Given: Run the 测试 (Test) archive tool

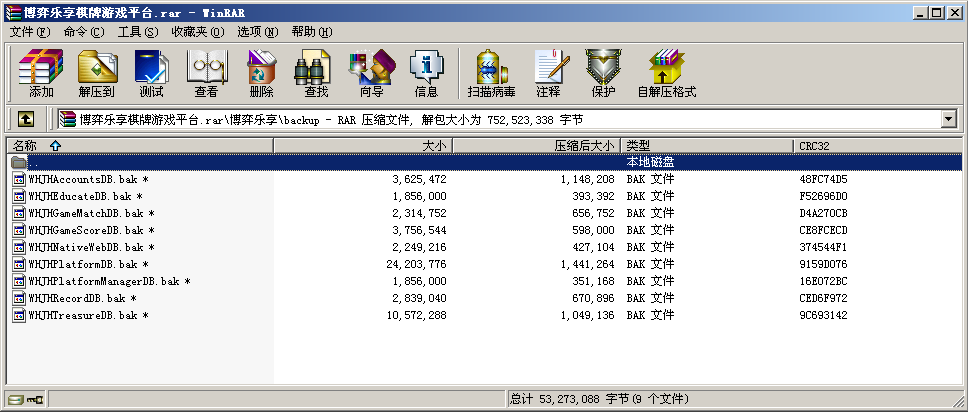Looking at the screenshot, I should pos(151,73).
